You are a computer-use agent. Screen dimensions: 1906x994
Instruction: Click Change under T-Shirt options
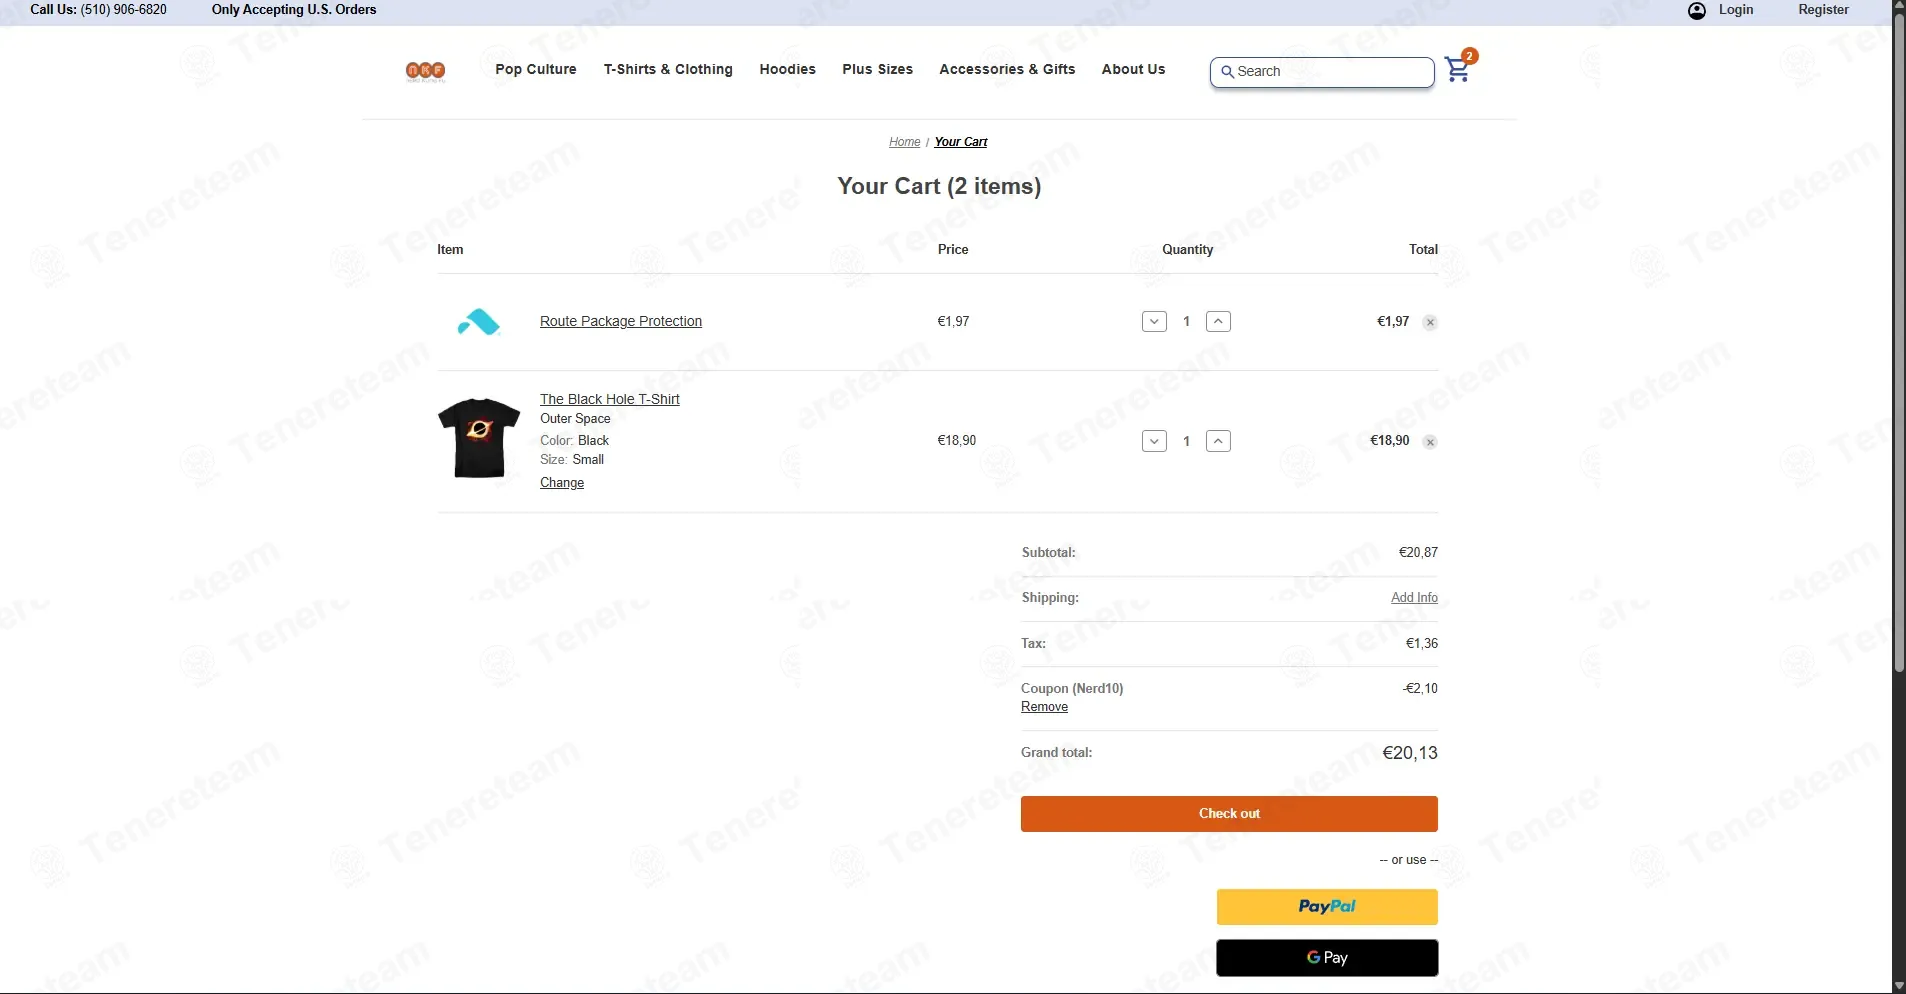pyautogui.click(x=562, y=483)
